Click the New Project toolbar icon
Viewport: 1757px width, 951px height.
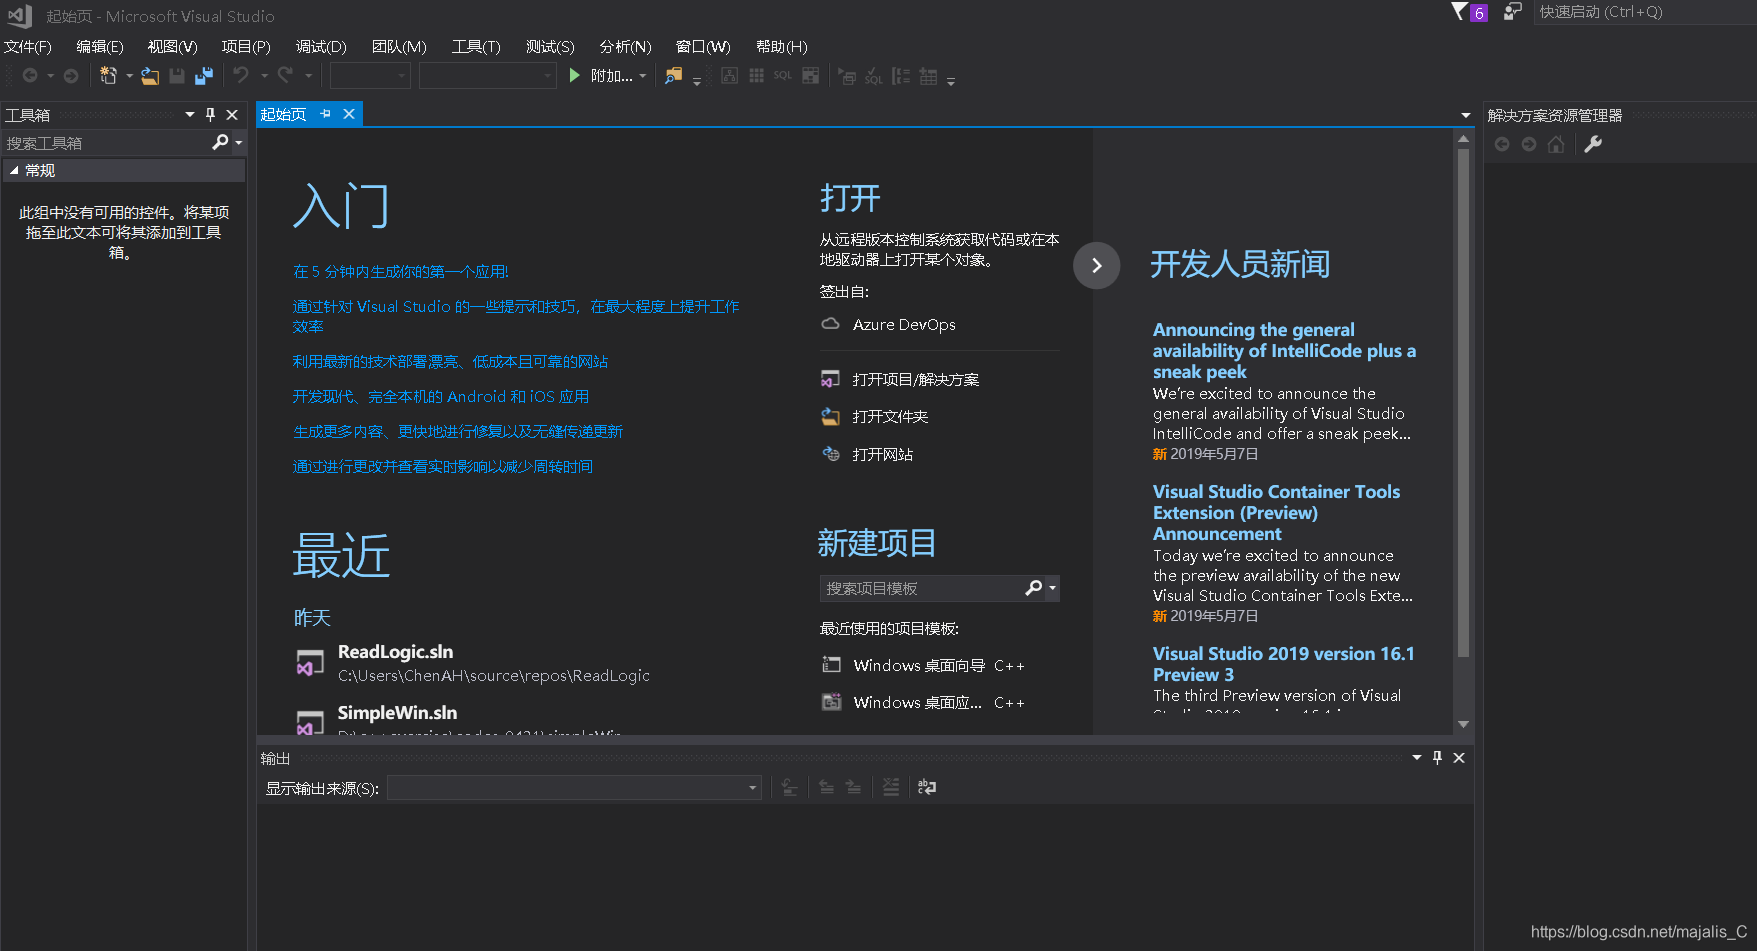tap(109, 76)
